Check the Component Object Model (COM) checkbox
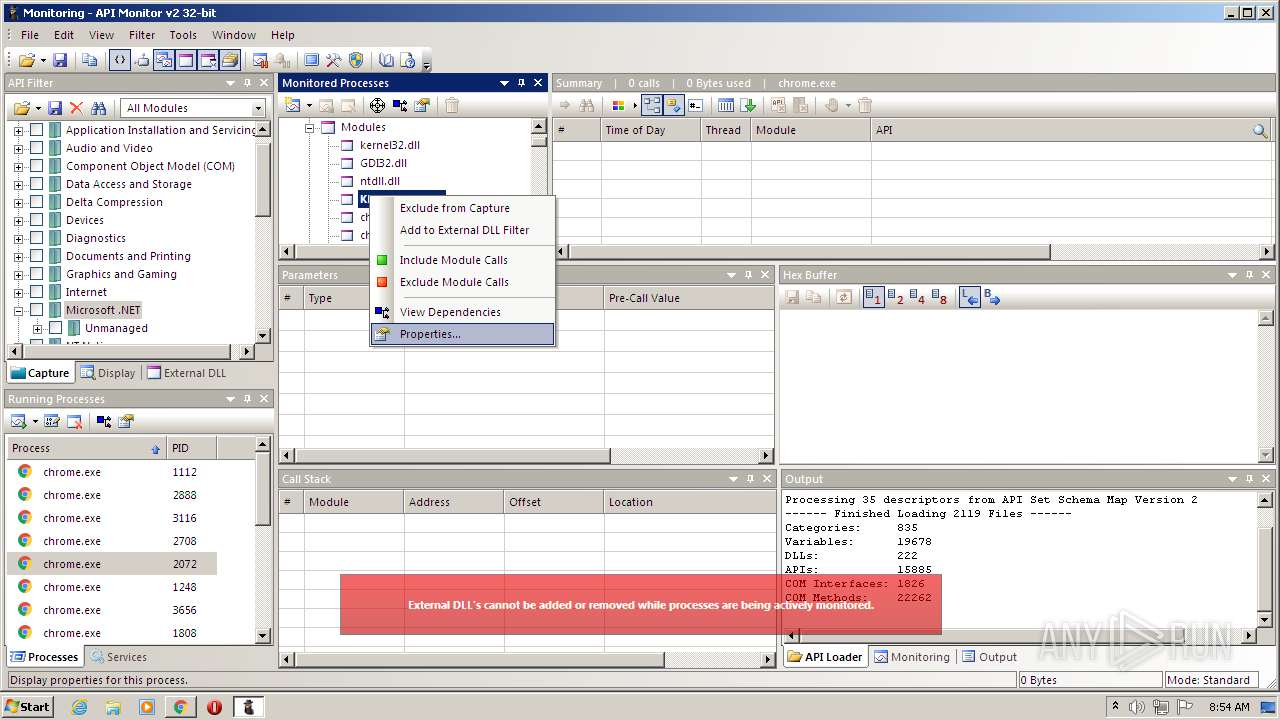This screenshot has height=720, width=1280. tap(36, 166)
